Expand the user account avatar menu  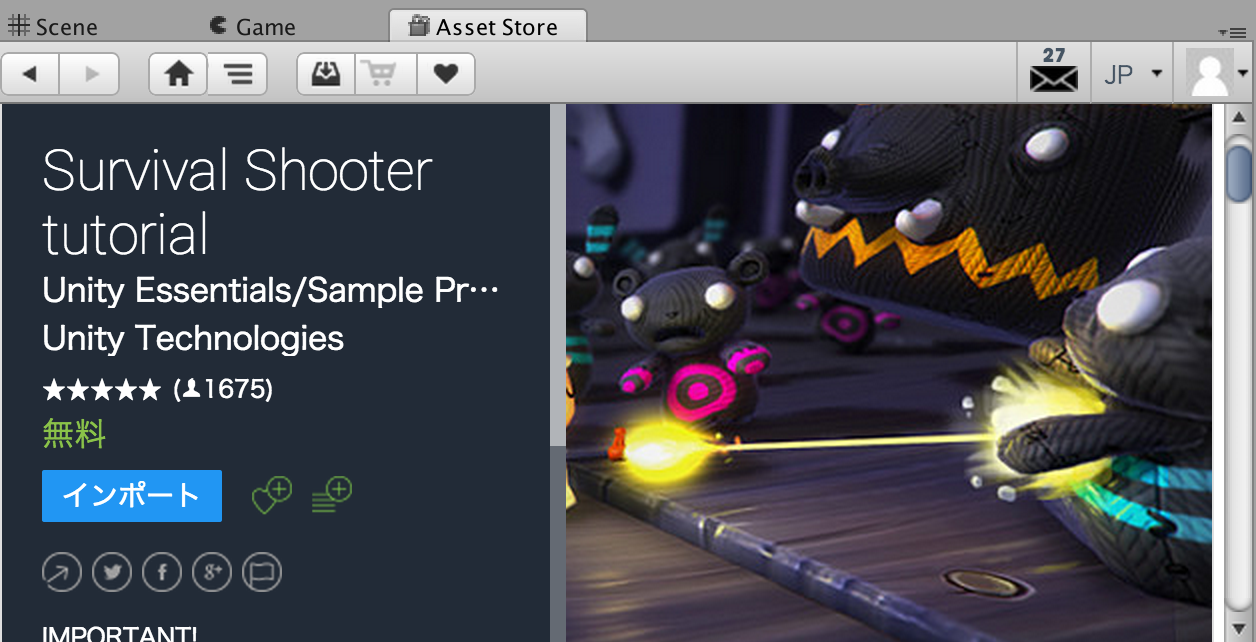click(1216, 73)
